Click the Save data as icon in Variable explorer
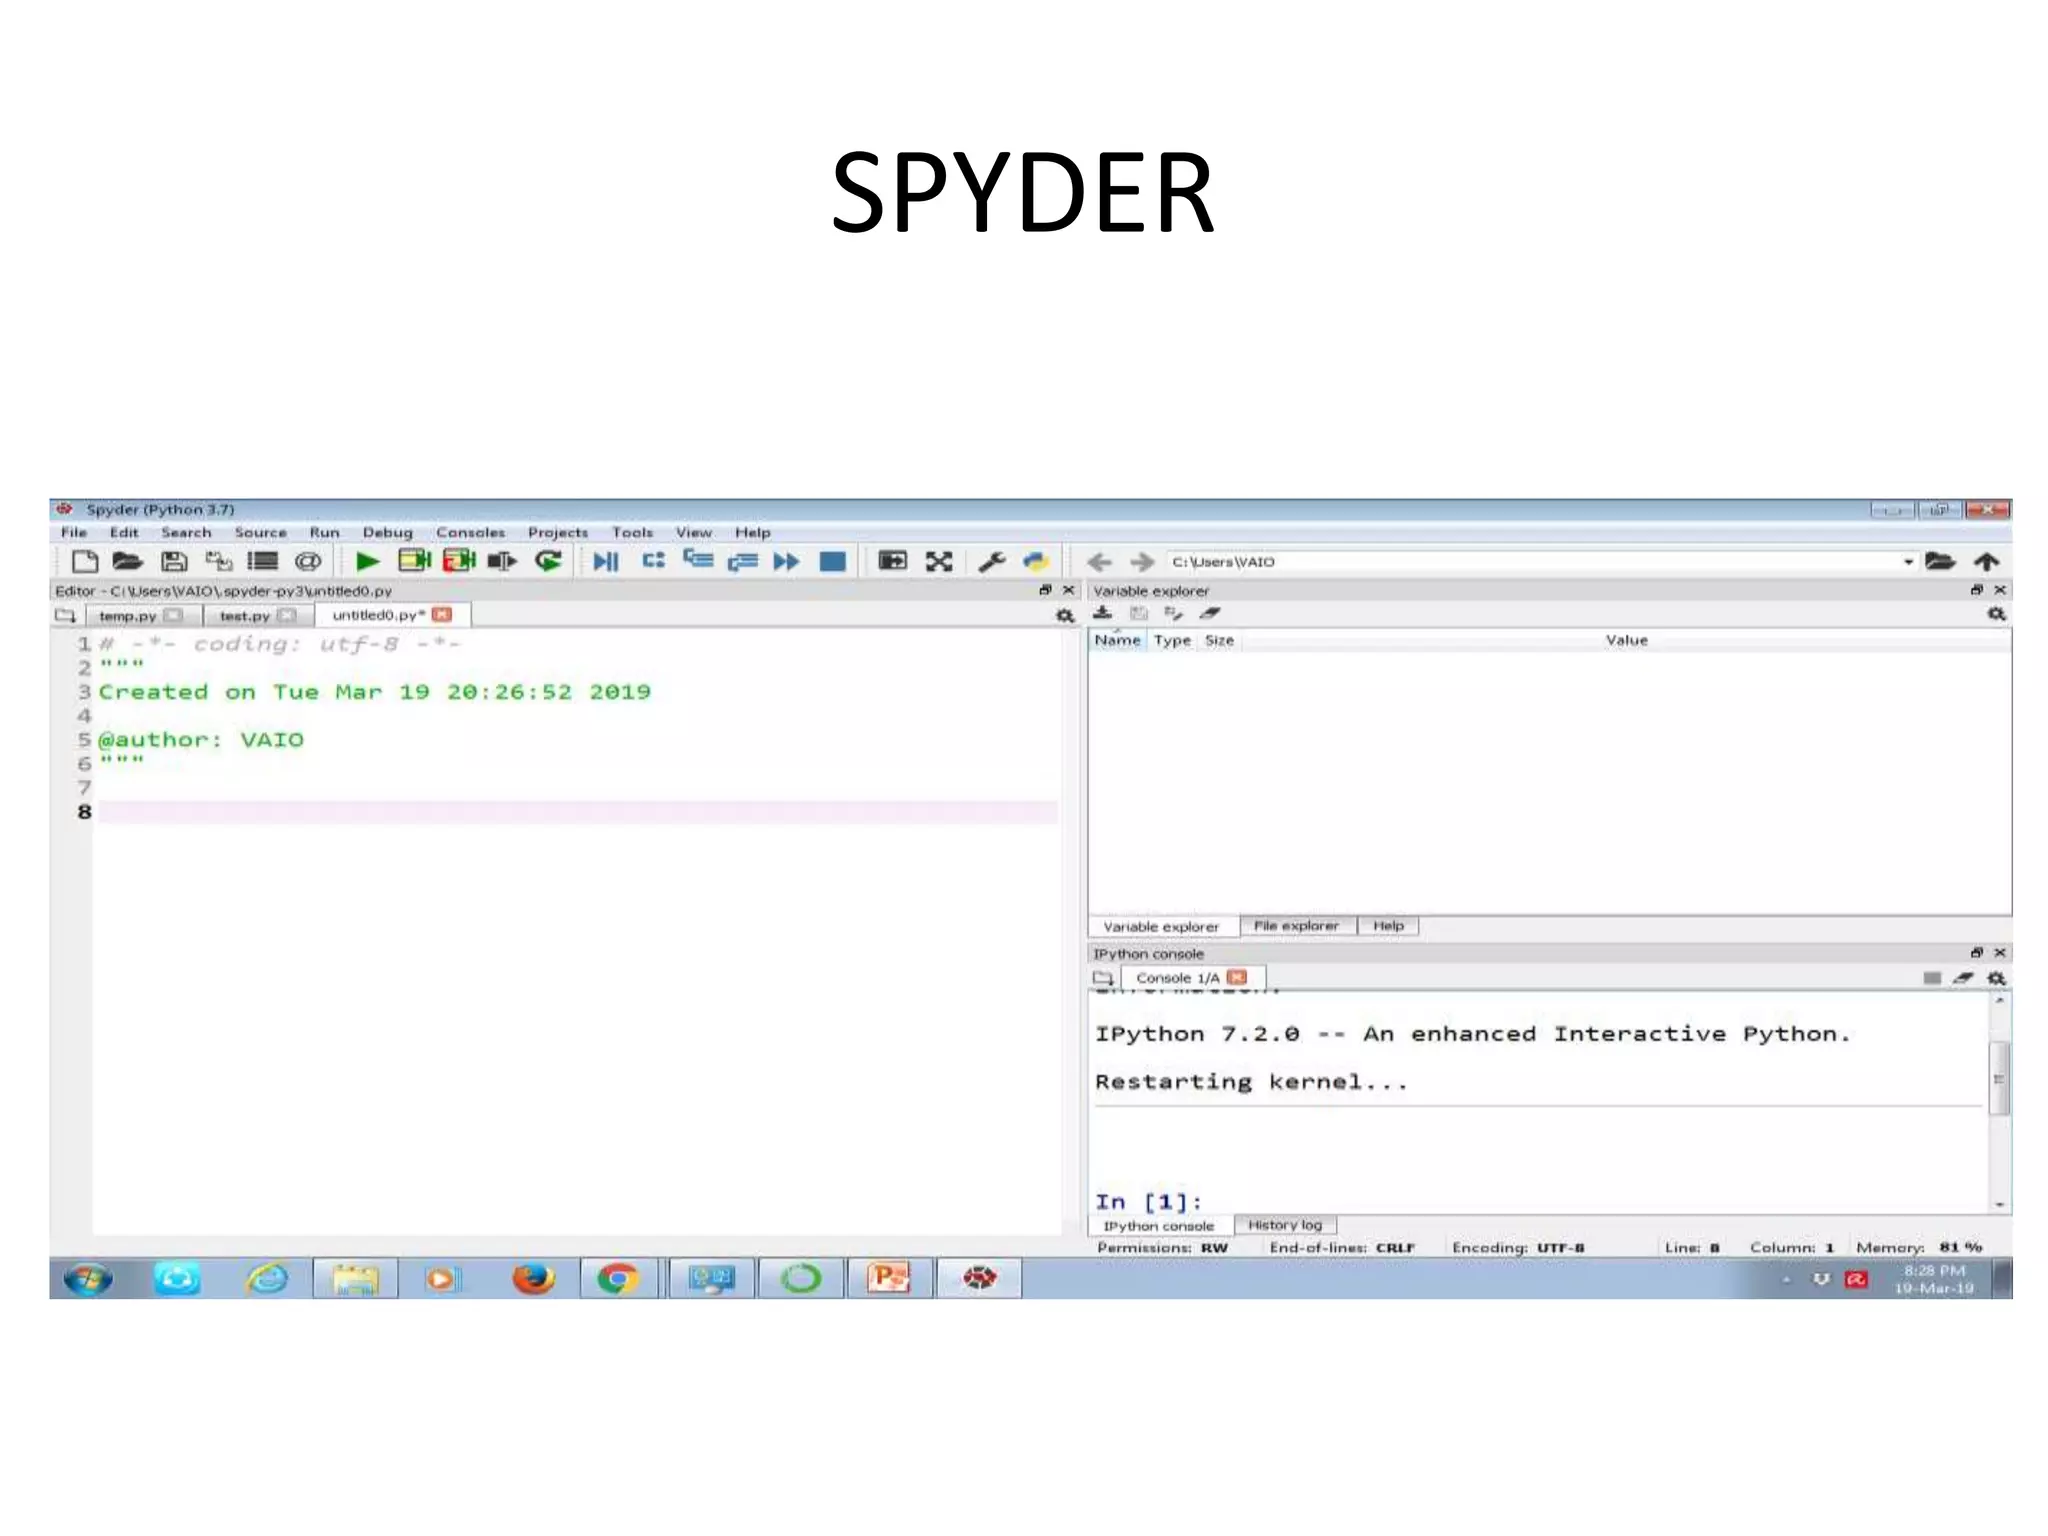This screenshot has height=1536, width=2048. pyautogui.click(x=1173, y=613)
